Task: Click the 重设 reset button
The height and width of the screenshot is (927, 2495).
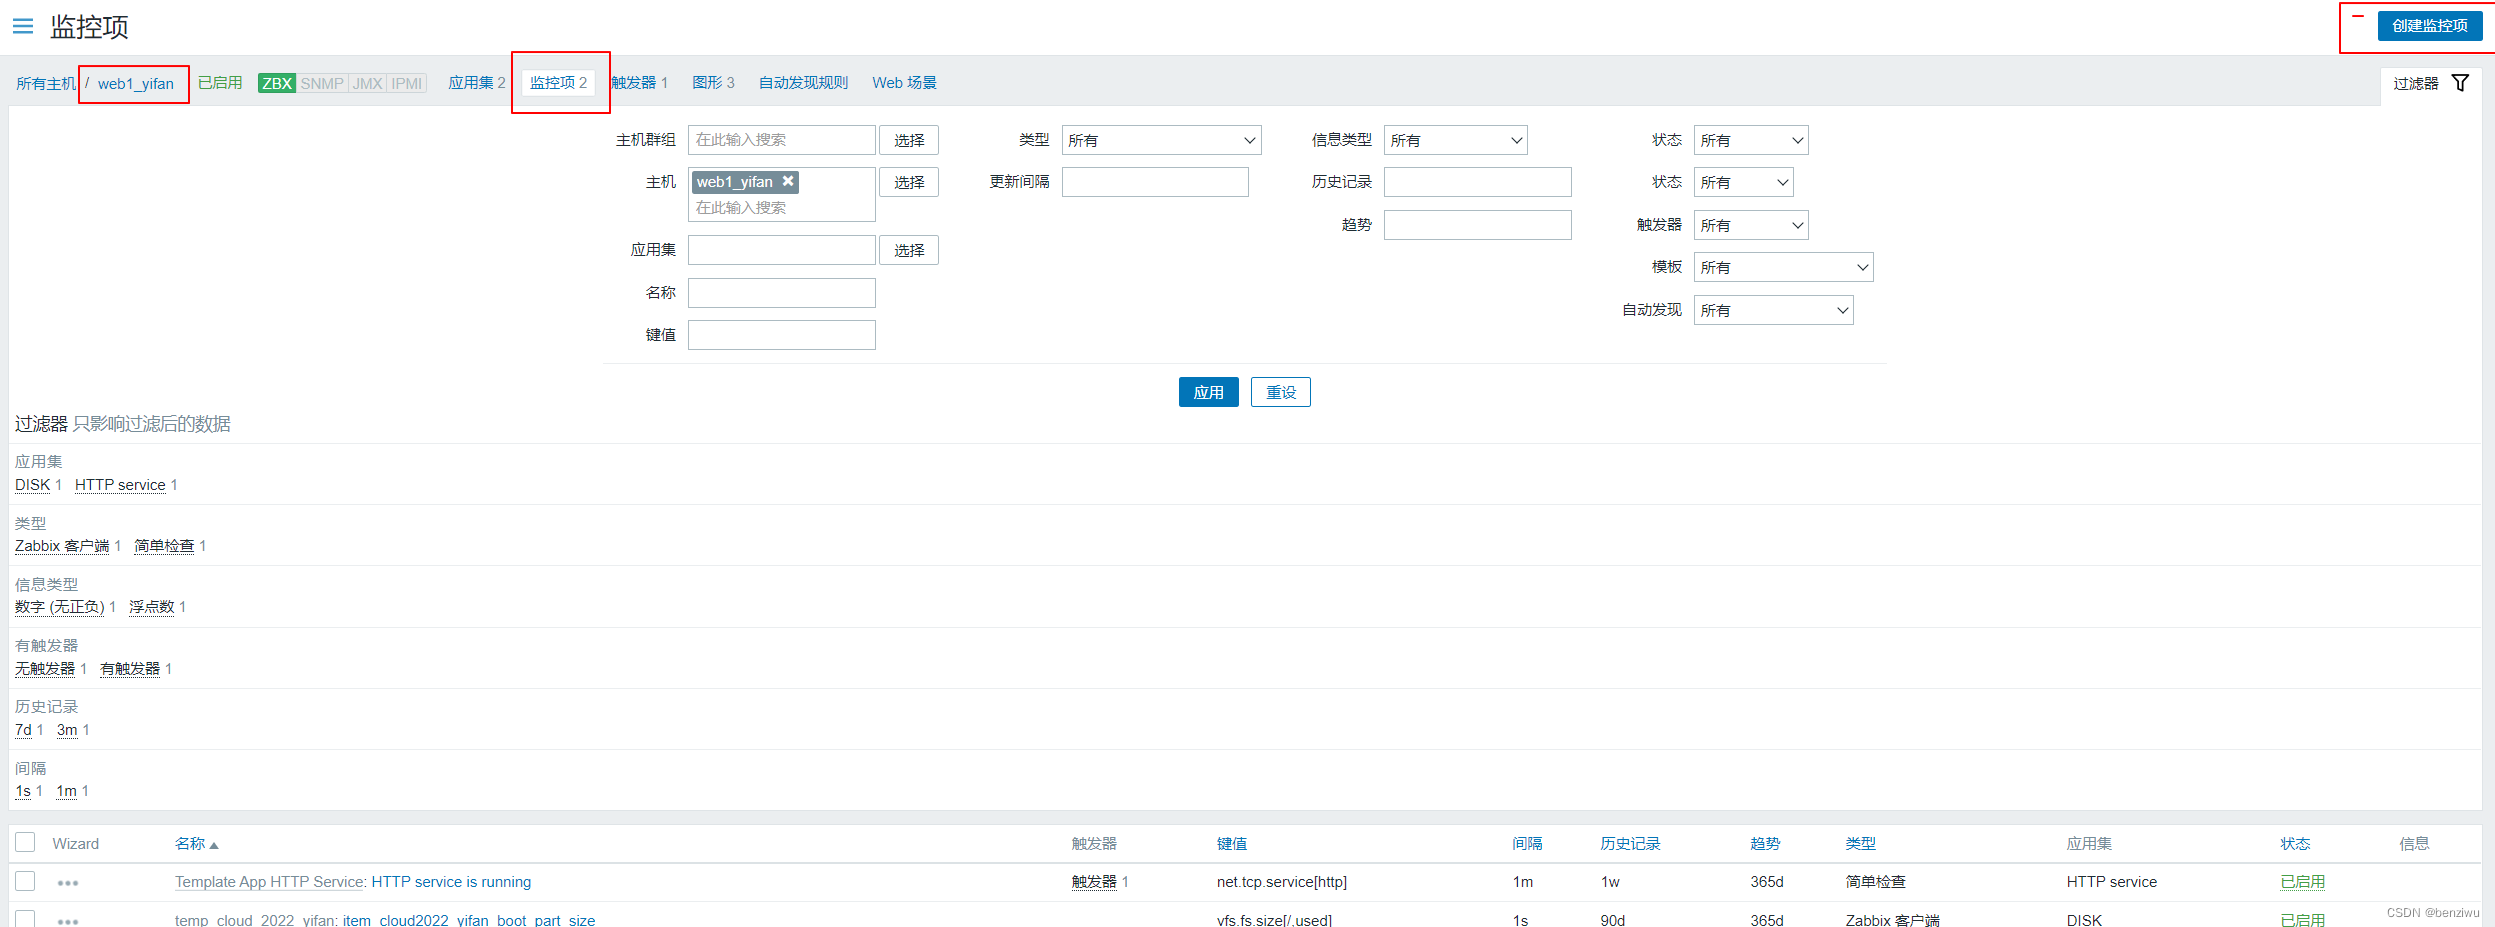Action: coord(1281,392)
